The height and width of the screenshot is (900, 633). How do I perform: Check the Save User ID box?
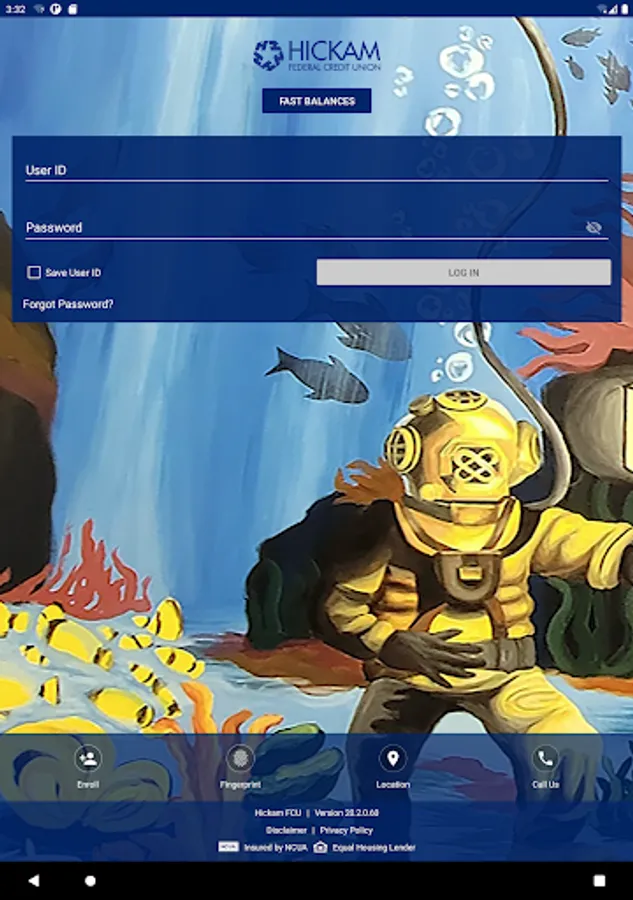[34, 272]
